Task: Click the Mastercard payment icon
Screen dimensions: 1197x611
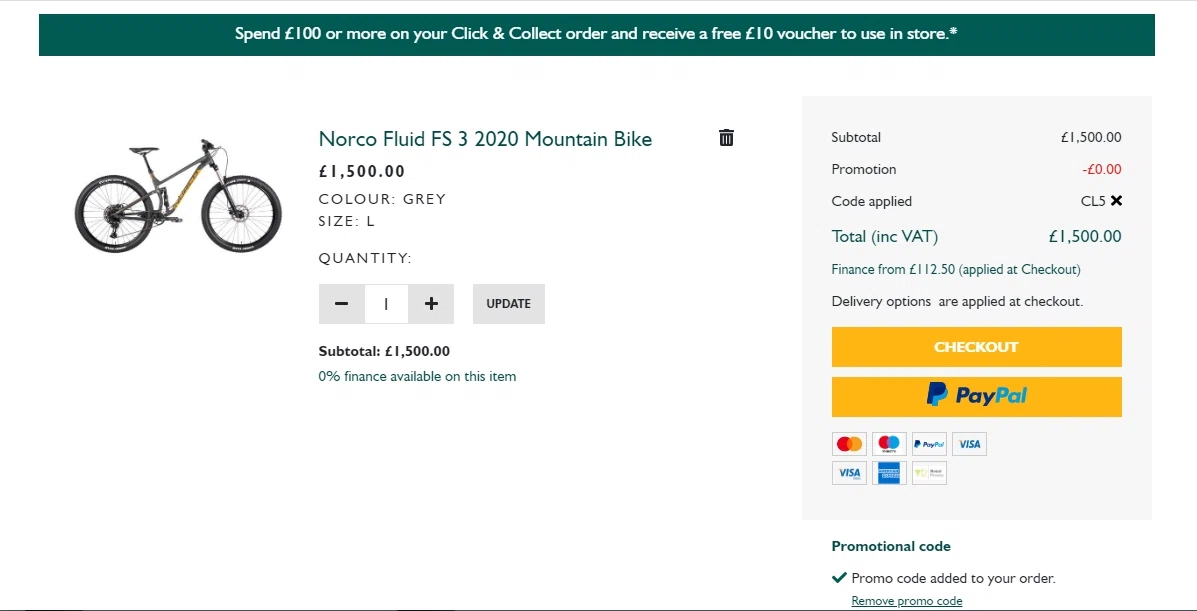Action: click(x=849, y=444)
